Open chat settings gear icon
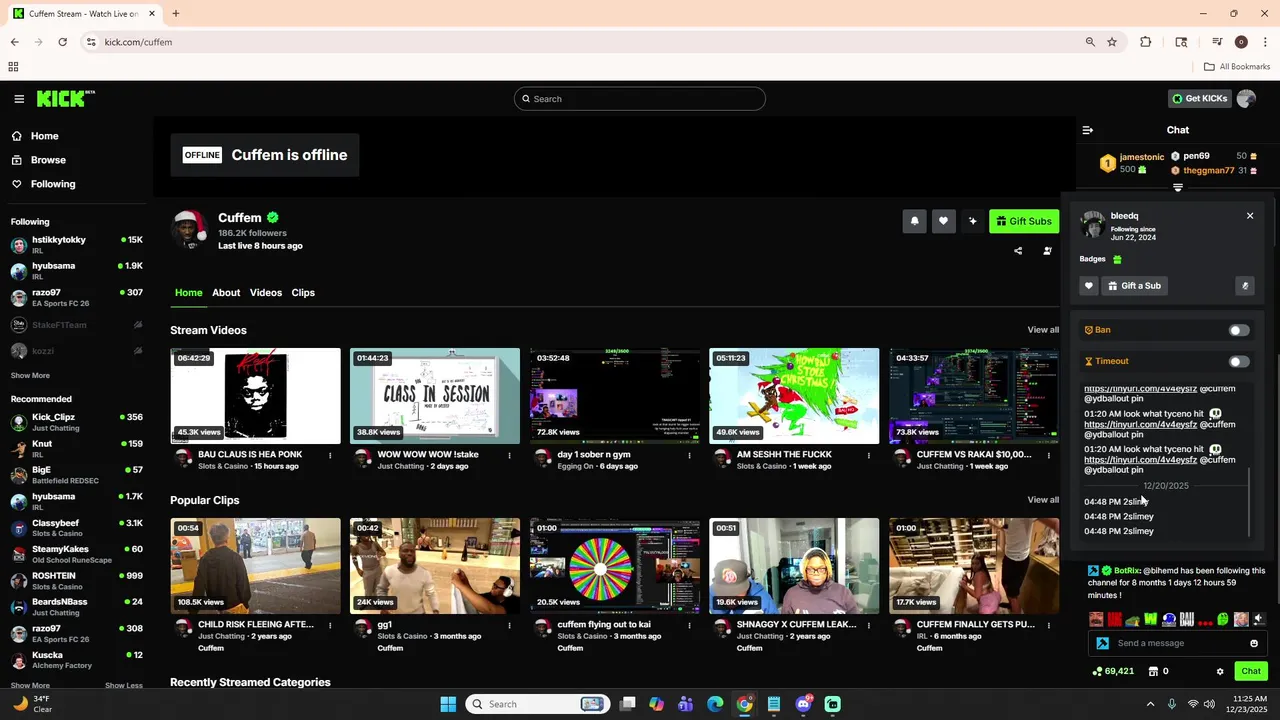The height and width of the screenshot is (720, 1280). coord(1220,671)
